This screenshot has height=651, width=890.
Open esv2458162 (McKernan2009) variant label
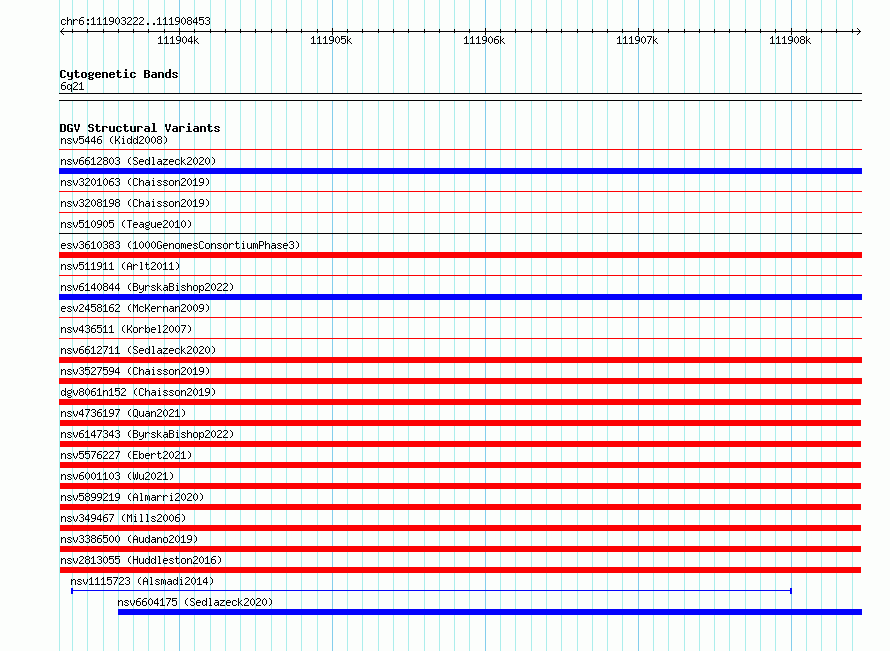135,308
